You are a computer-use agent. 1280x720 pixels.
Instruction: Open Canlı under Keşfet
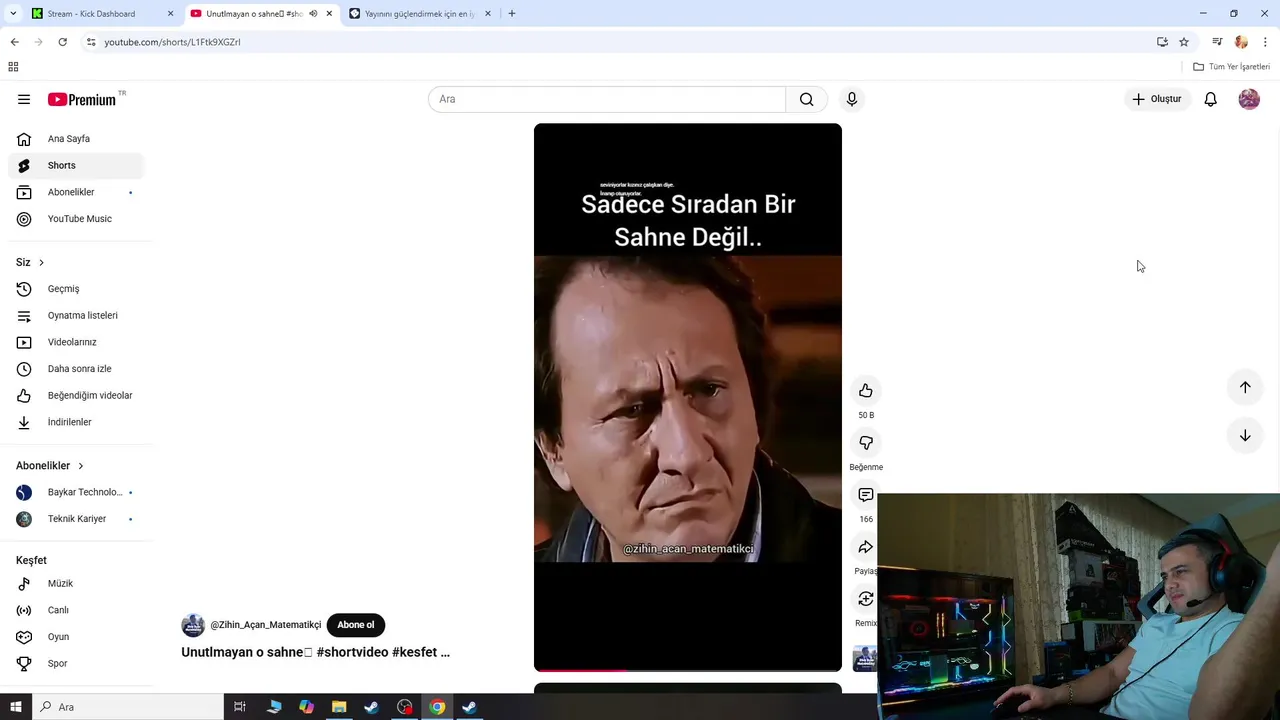76,610
